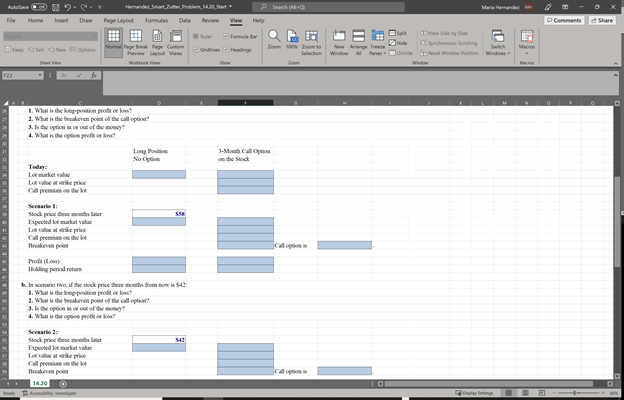Click the horizontal scrollbar

click(489, 384)
